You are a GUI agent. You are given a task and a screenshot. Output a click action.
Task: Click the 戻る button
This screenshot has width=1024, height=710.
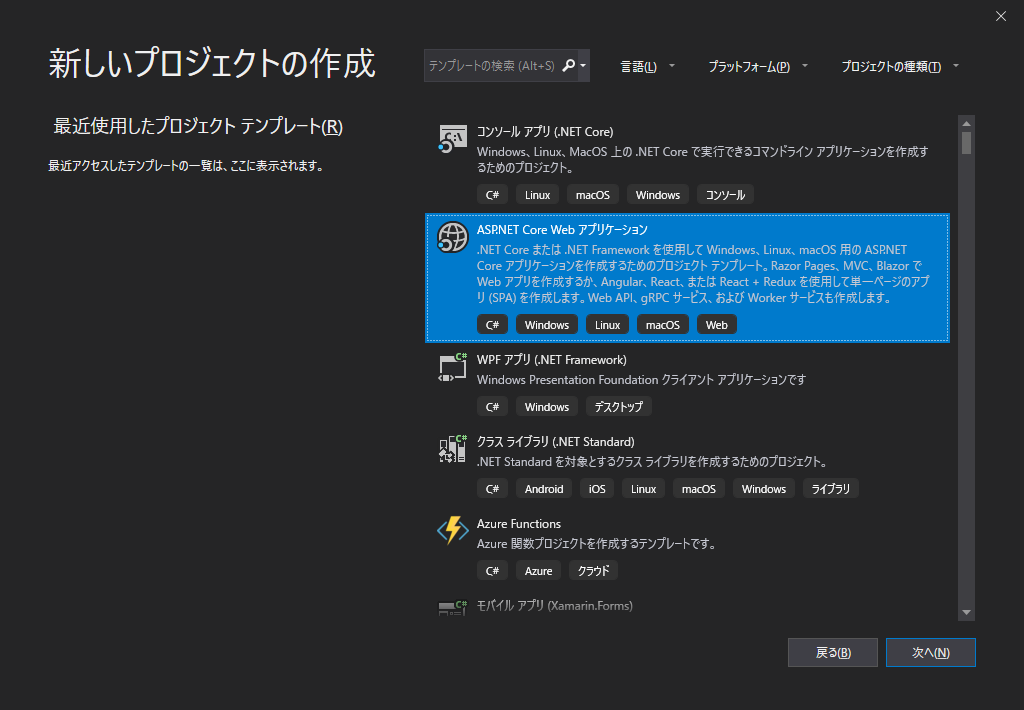[x=832, y=652]
